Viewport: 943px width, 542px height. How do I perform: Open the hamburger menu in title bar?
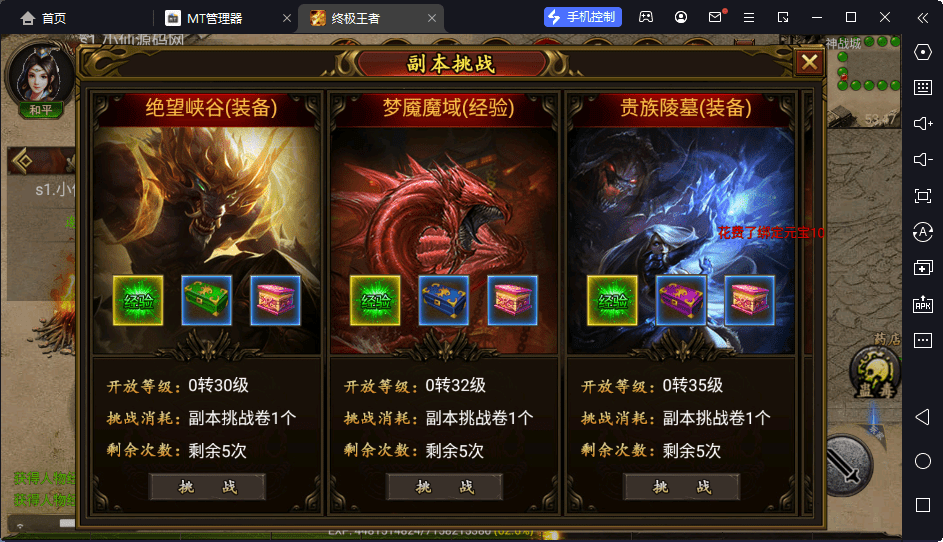pos(749,17)
